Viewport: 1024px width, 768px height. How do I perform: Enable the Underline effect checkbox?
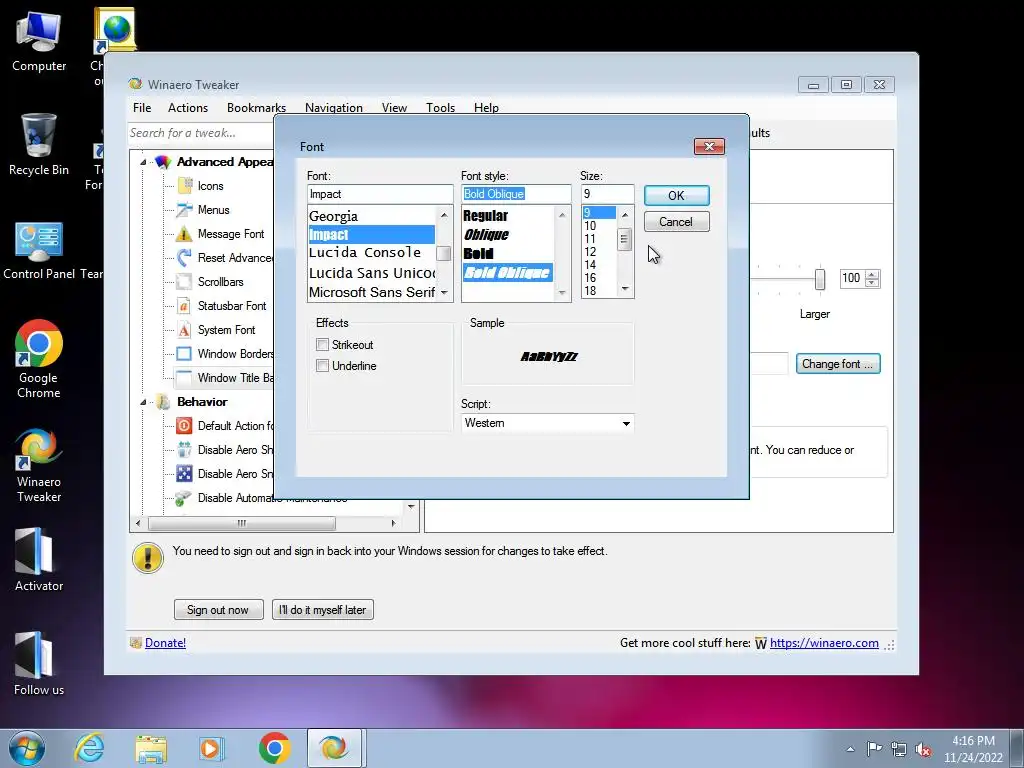[x=322, y=366]
